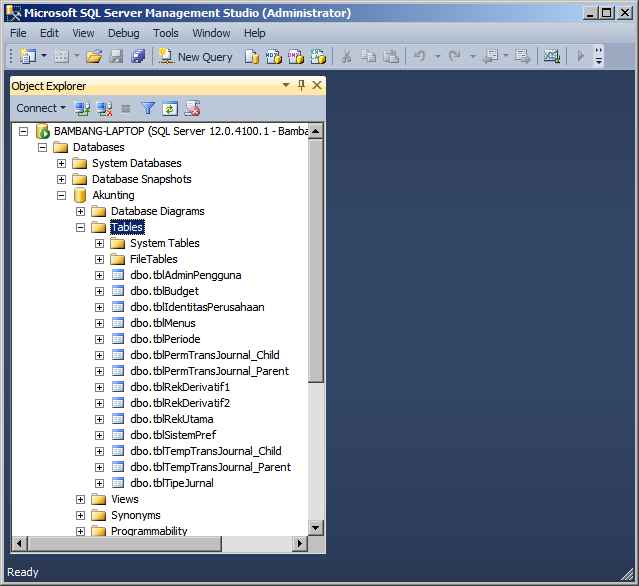This screenshot has height=586, width=639.
Task: Start a New Query
Action: click(196, 57)
